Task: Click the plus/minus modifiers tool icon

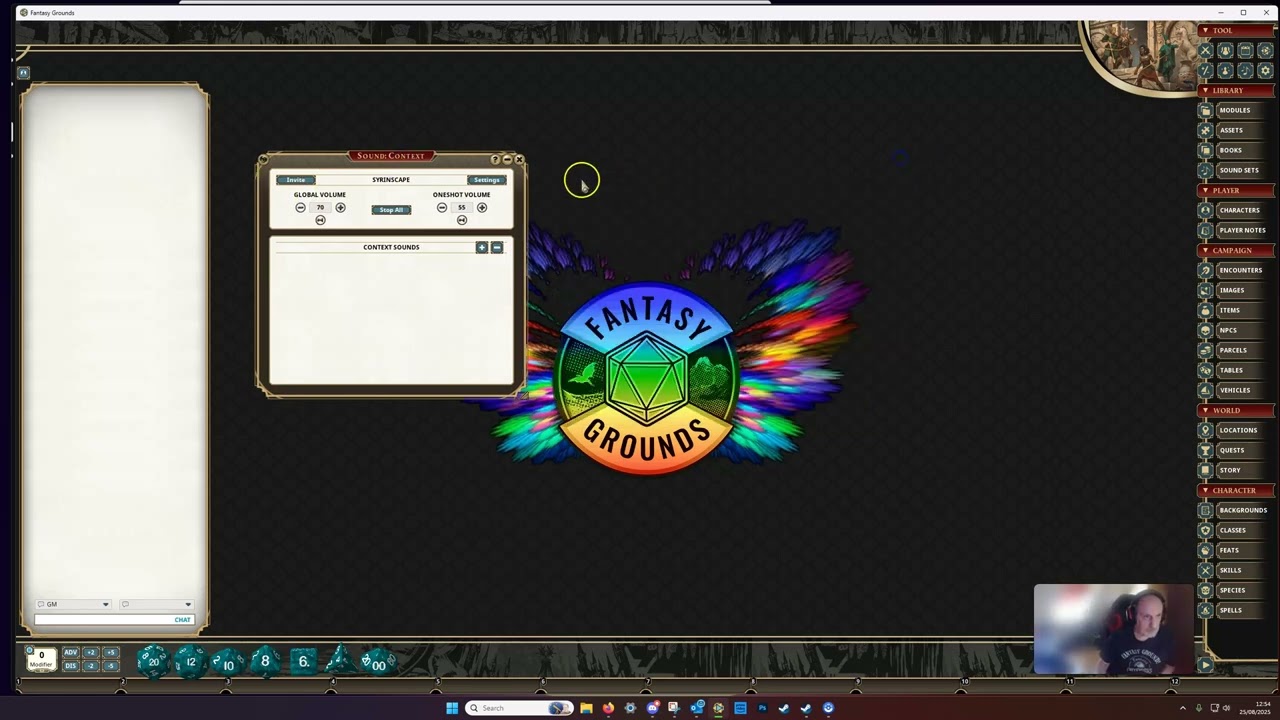Action: click(x=1205, y=71)
